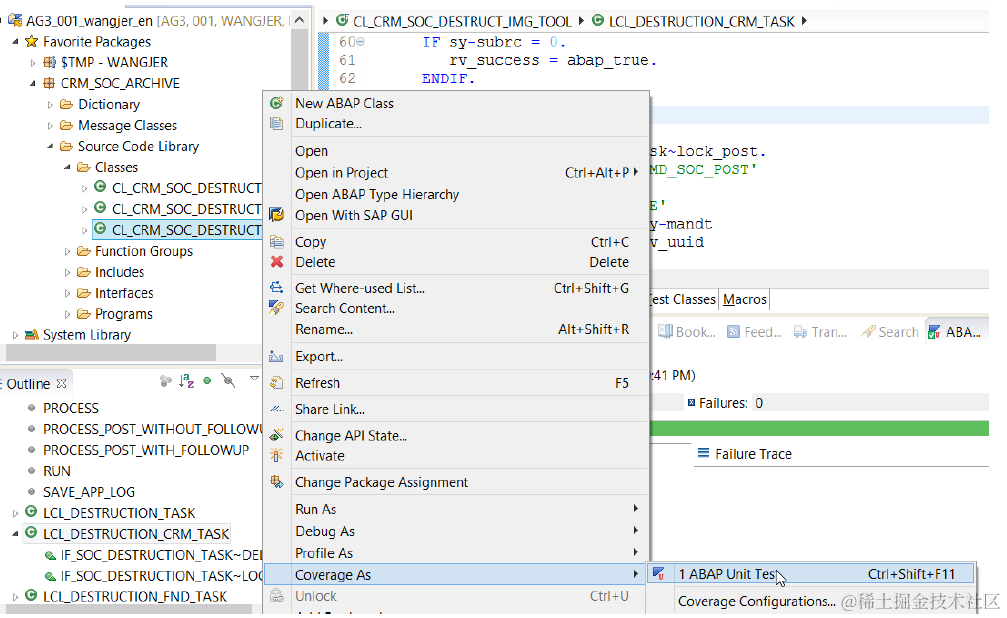Image resolution: width=1007 pixels, height=618 pixels.
Task: Click the project explorer horizontal scrollbar
Action: 111,352
